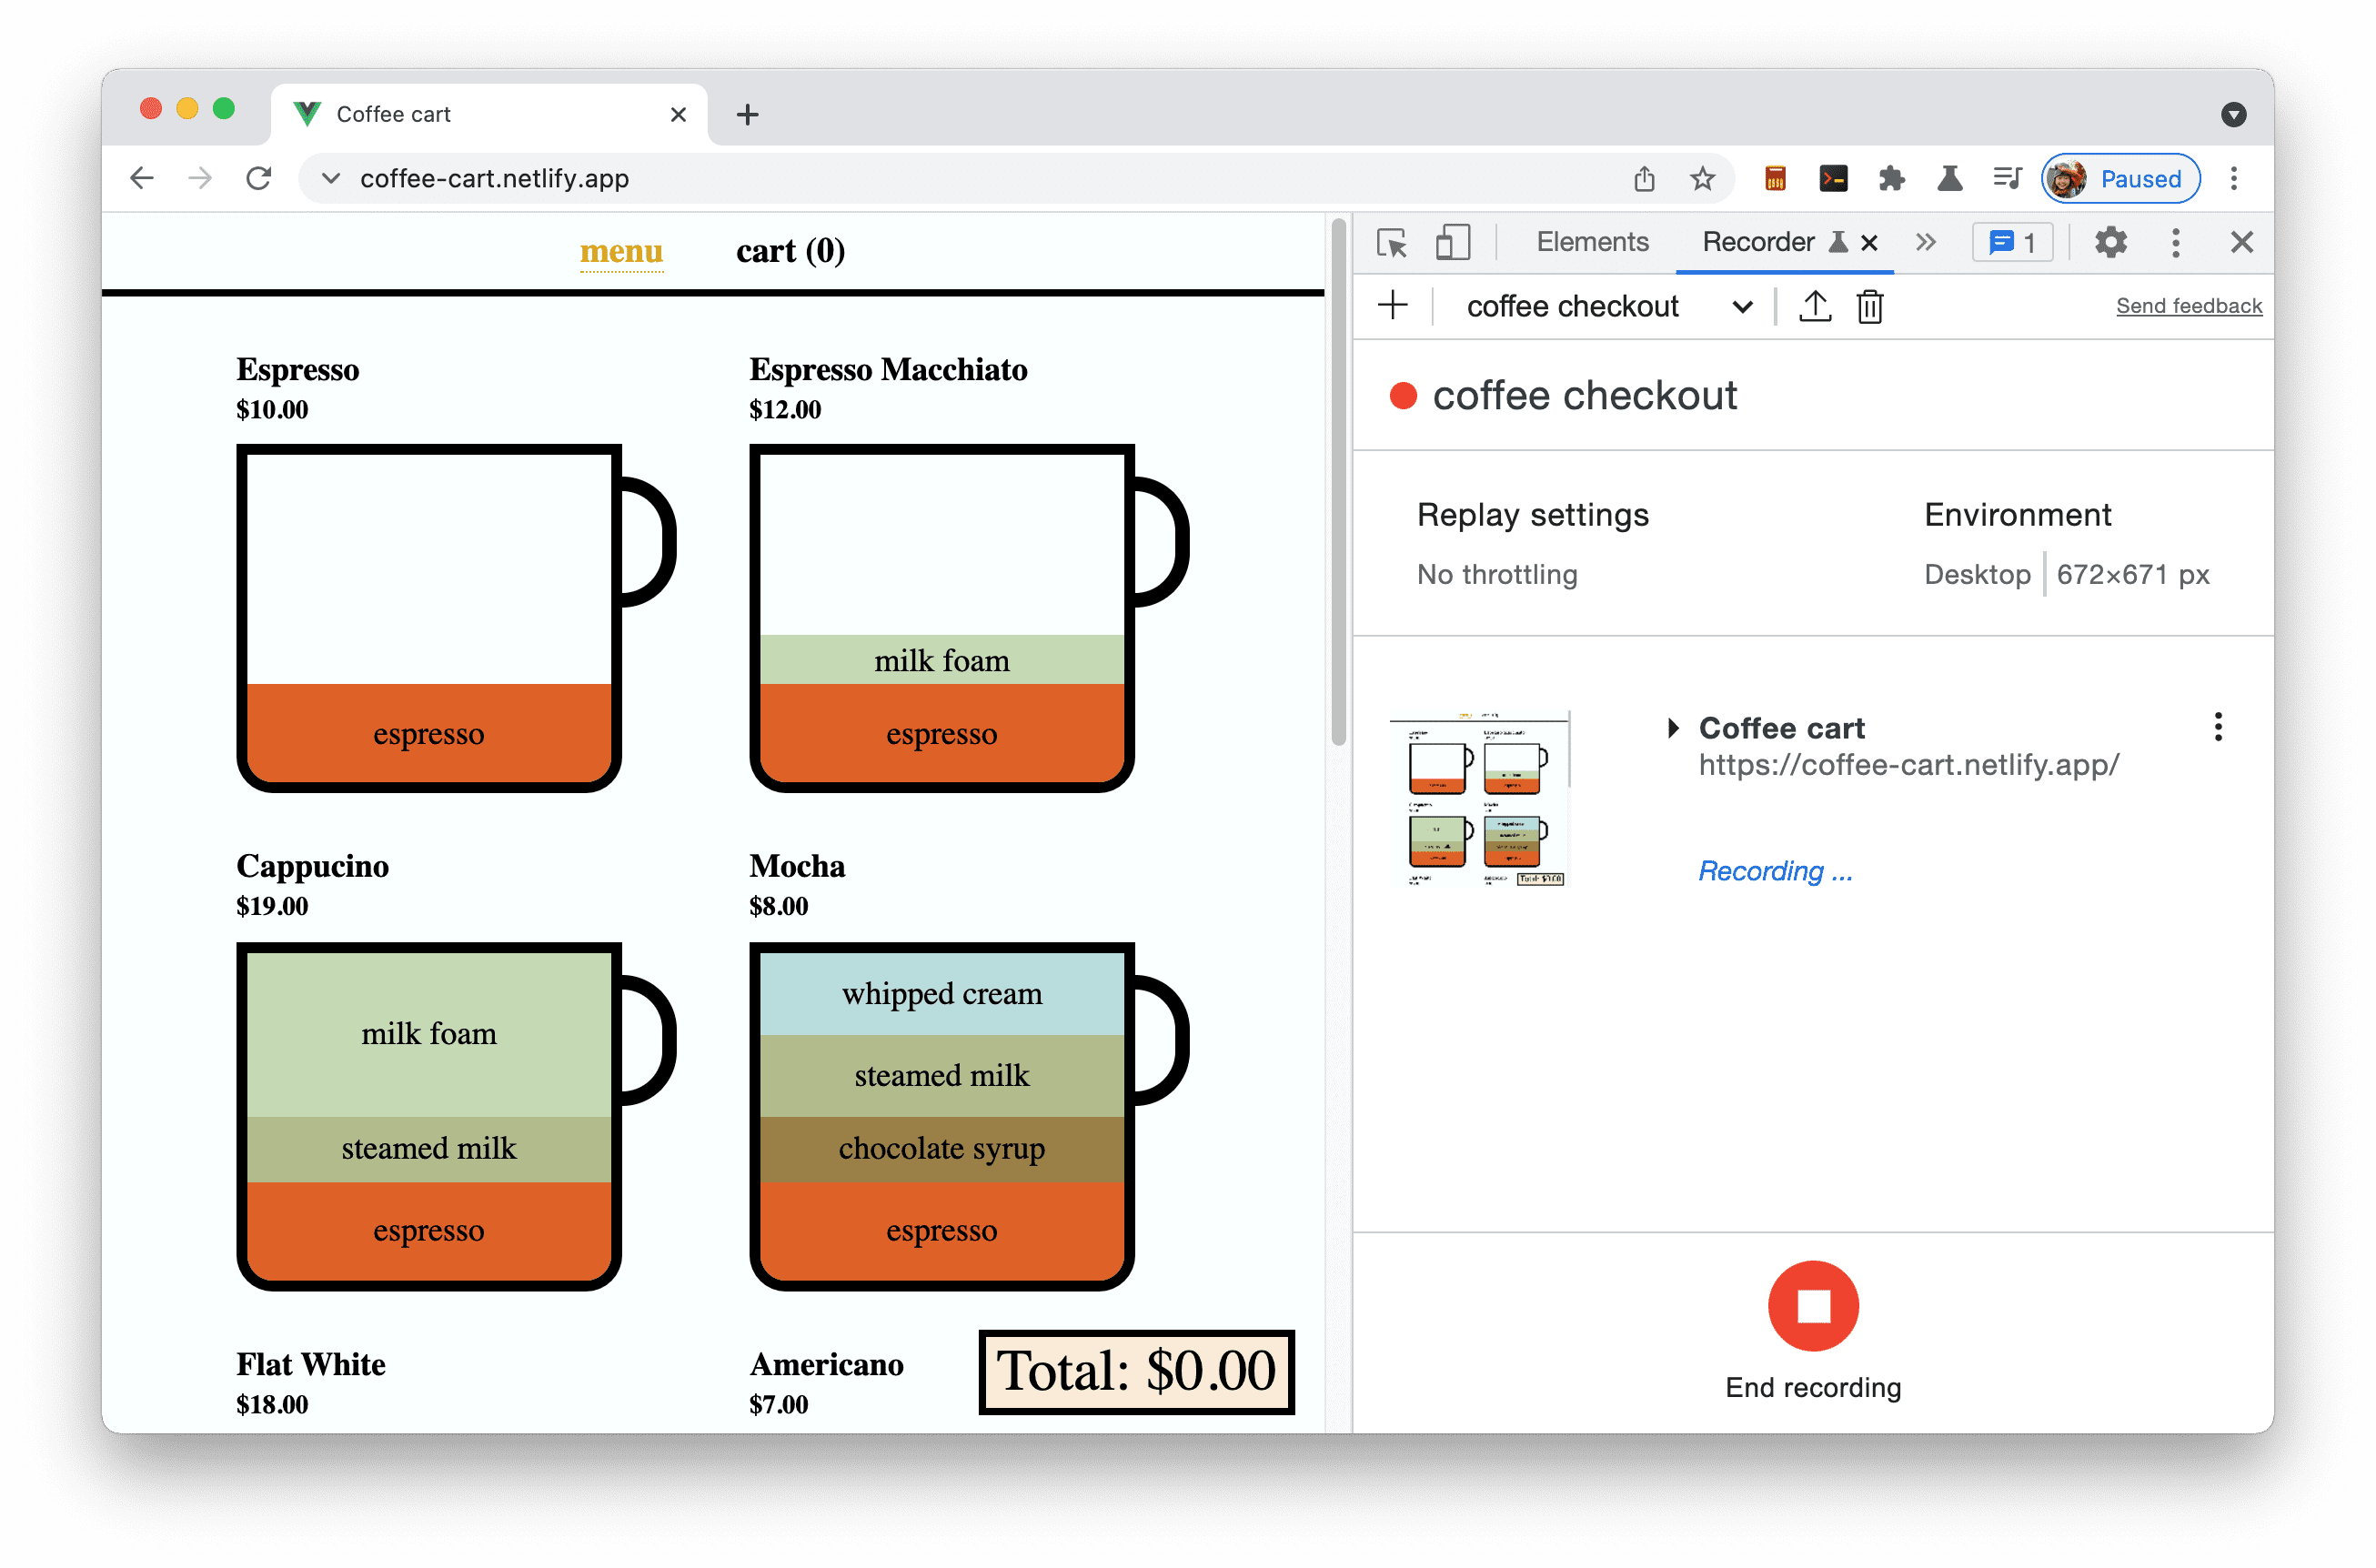Image resolution: width=2376 pixels, height=1568 pixels.
Task: Click the settings gear icon
Action: (x=2110, y=243)
